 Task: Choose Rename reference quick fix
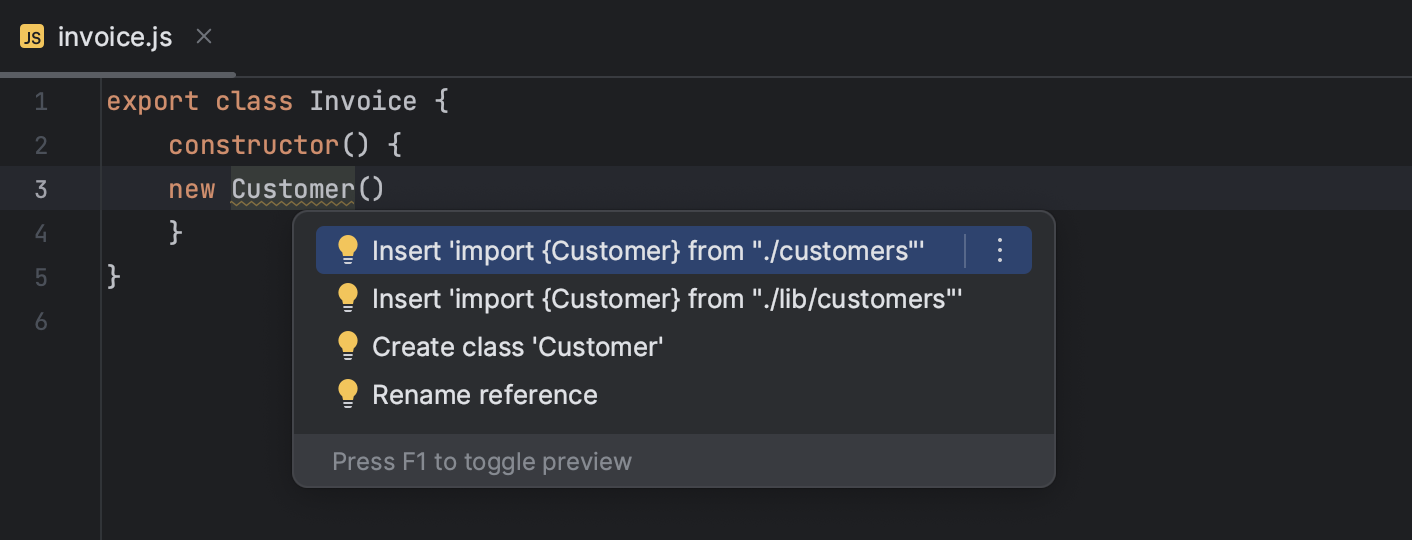pyautogui.click(x=484, y=394)
